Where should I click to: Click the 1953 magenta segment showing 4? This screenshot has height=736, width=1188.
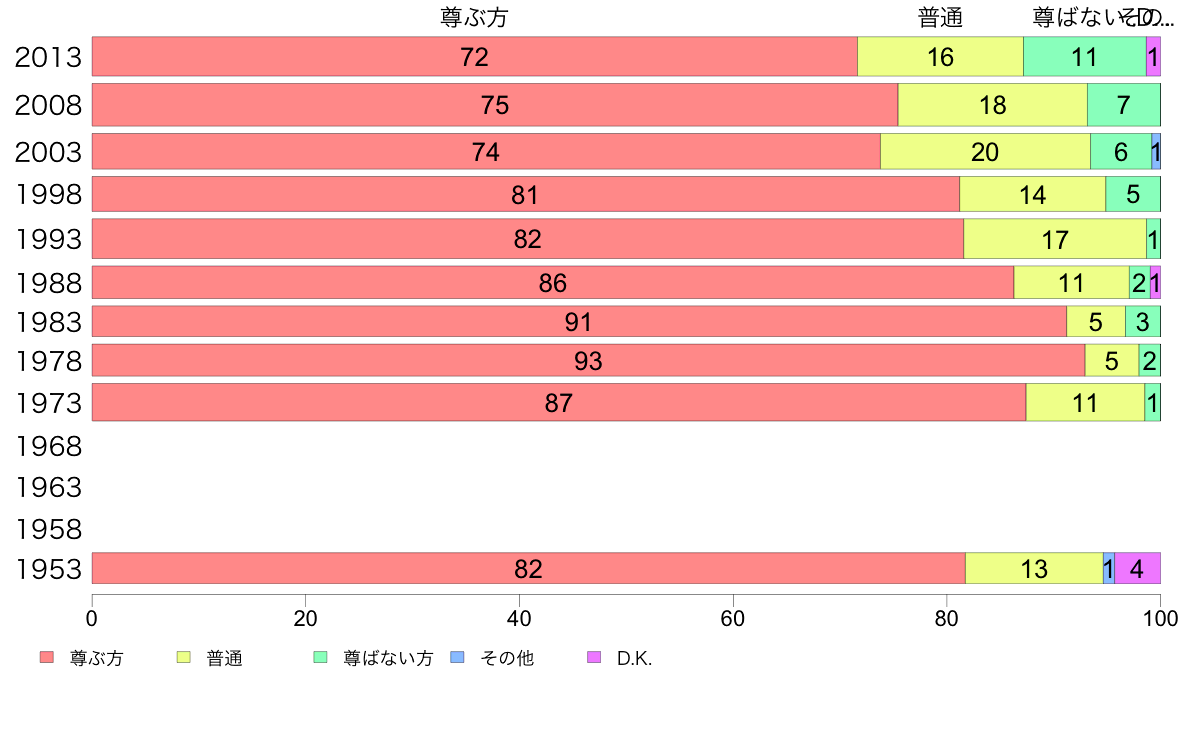click(1137, 568)
